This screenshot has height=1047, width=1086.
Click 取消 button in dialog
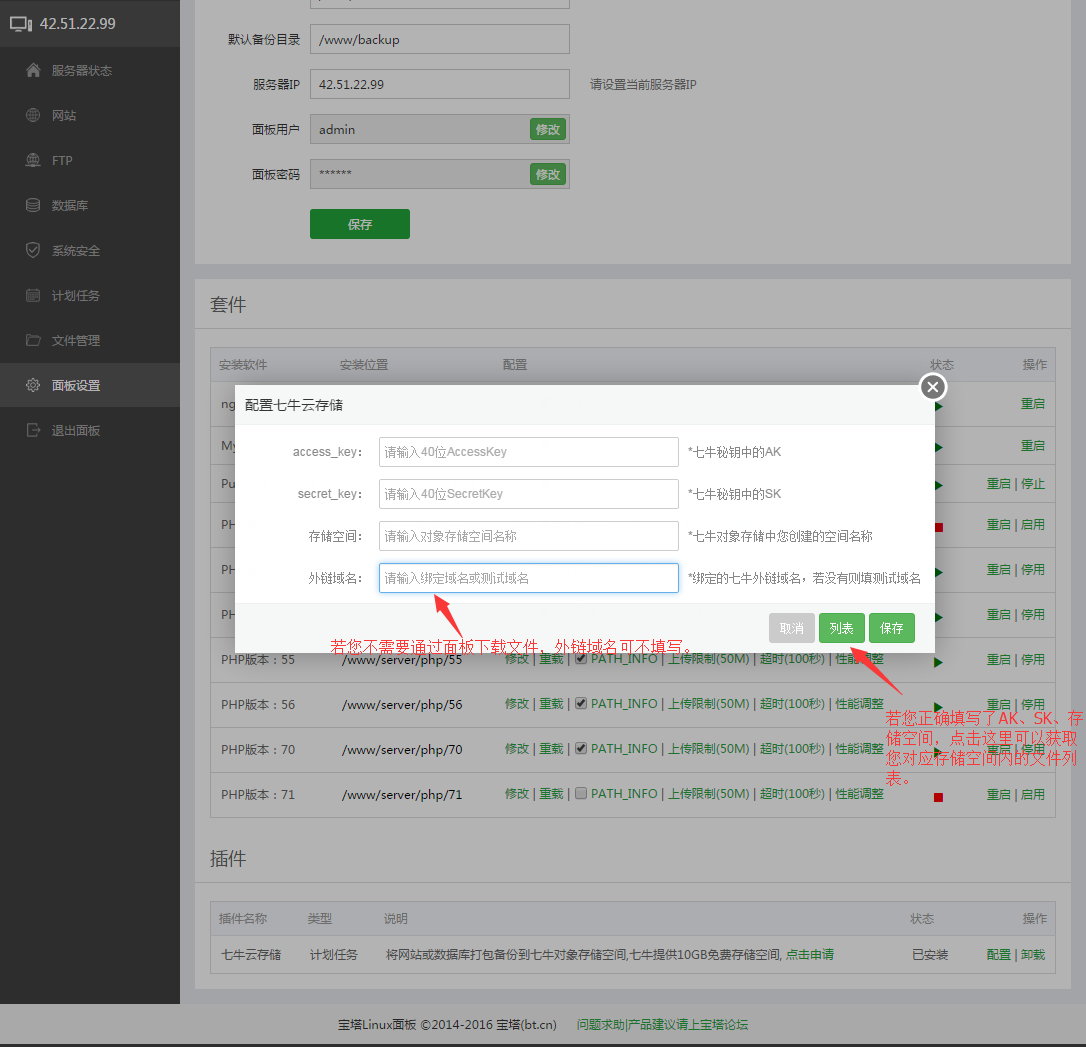click(792, 628)
